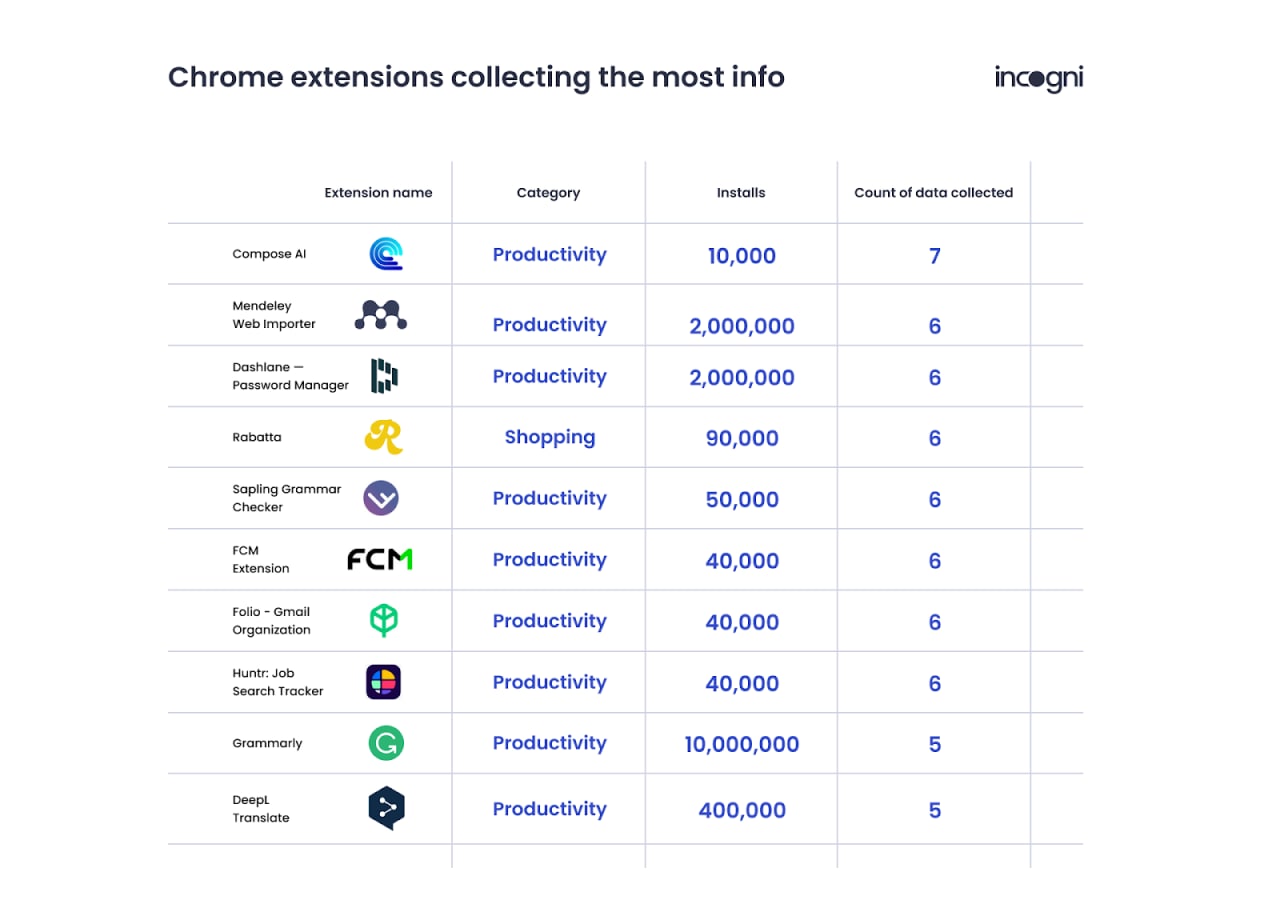Click the Huntr Job Search Tracker icon
Image resolution: width=1280 pixels, height=924 pixels.
[384, 682]
